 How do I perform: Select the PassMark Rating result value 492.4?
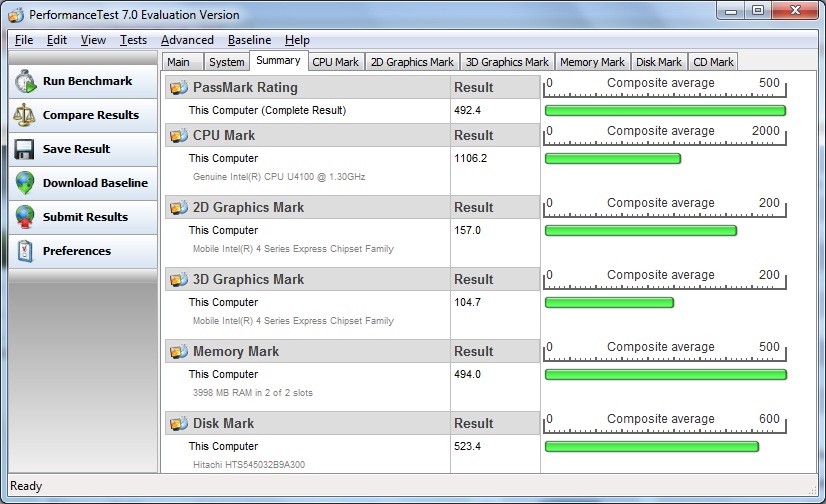point(467,111)
